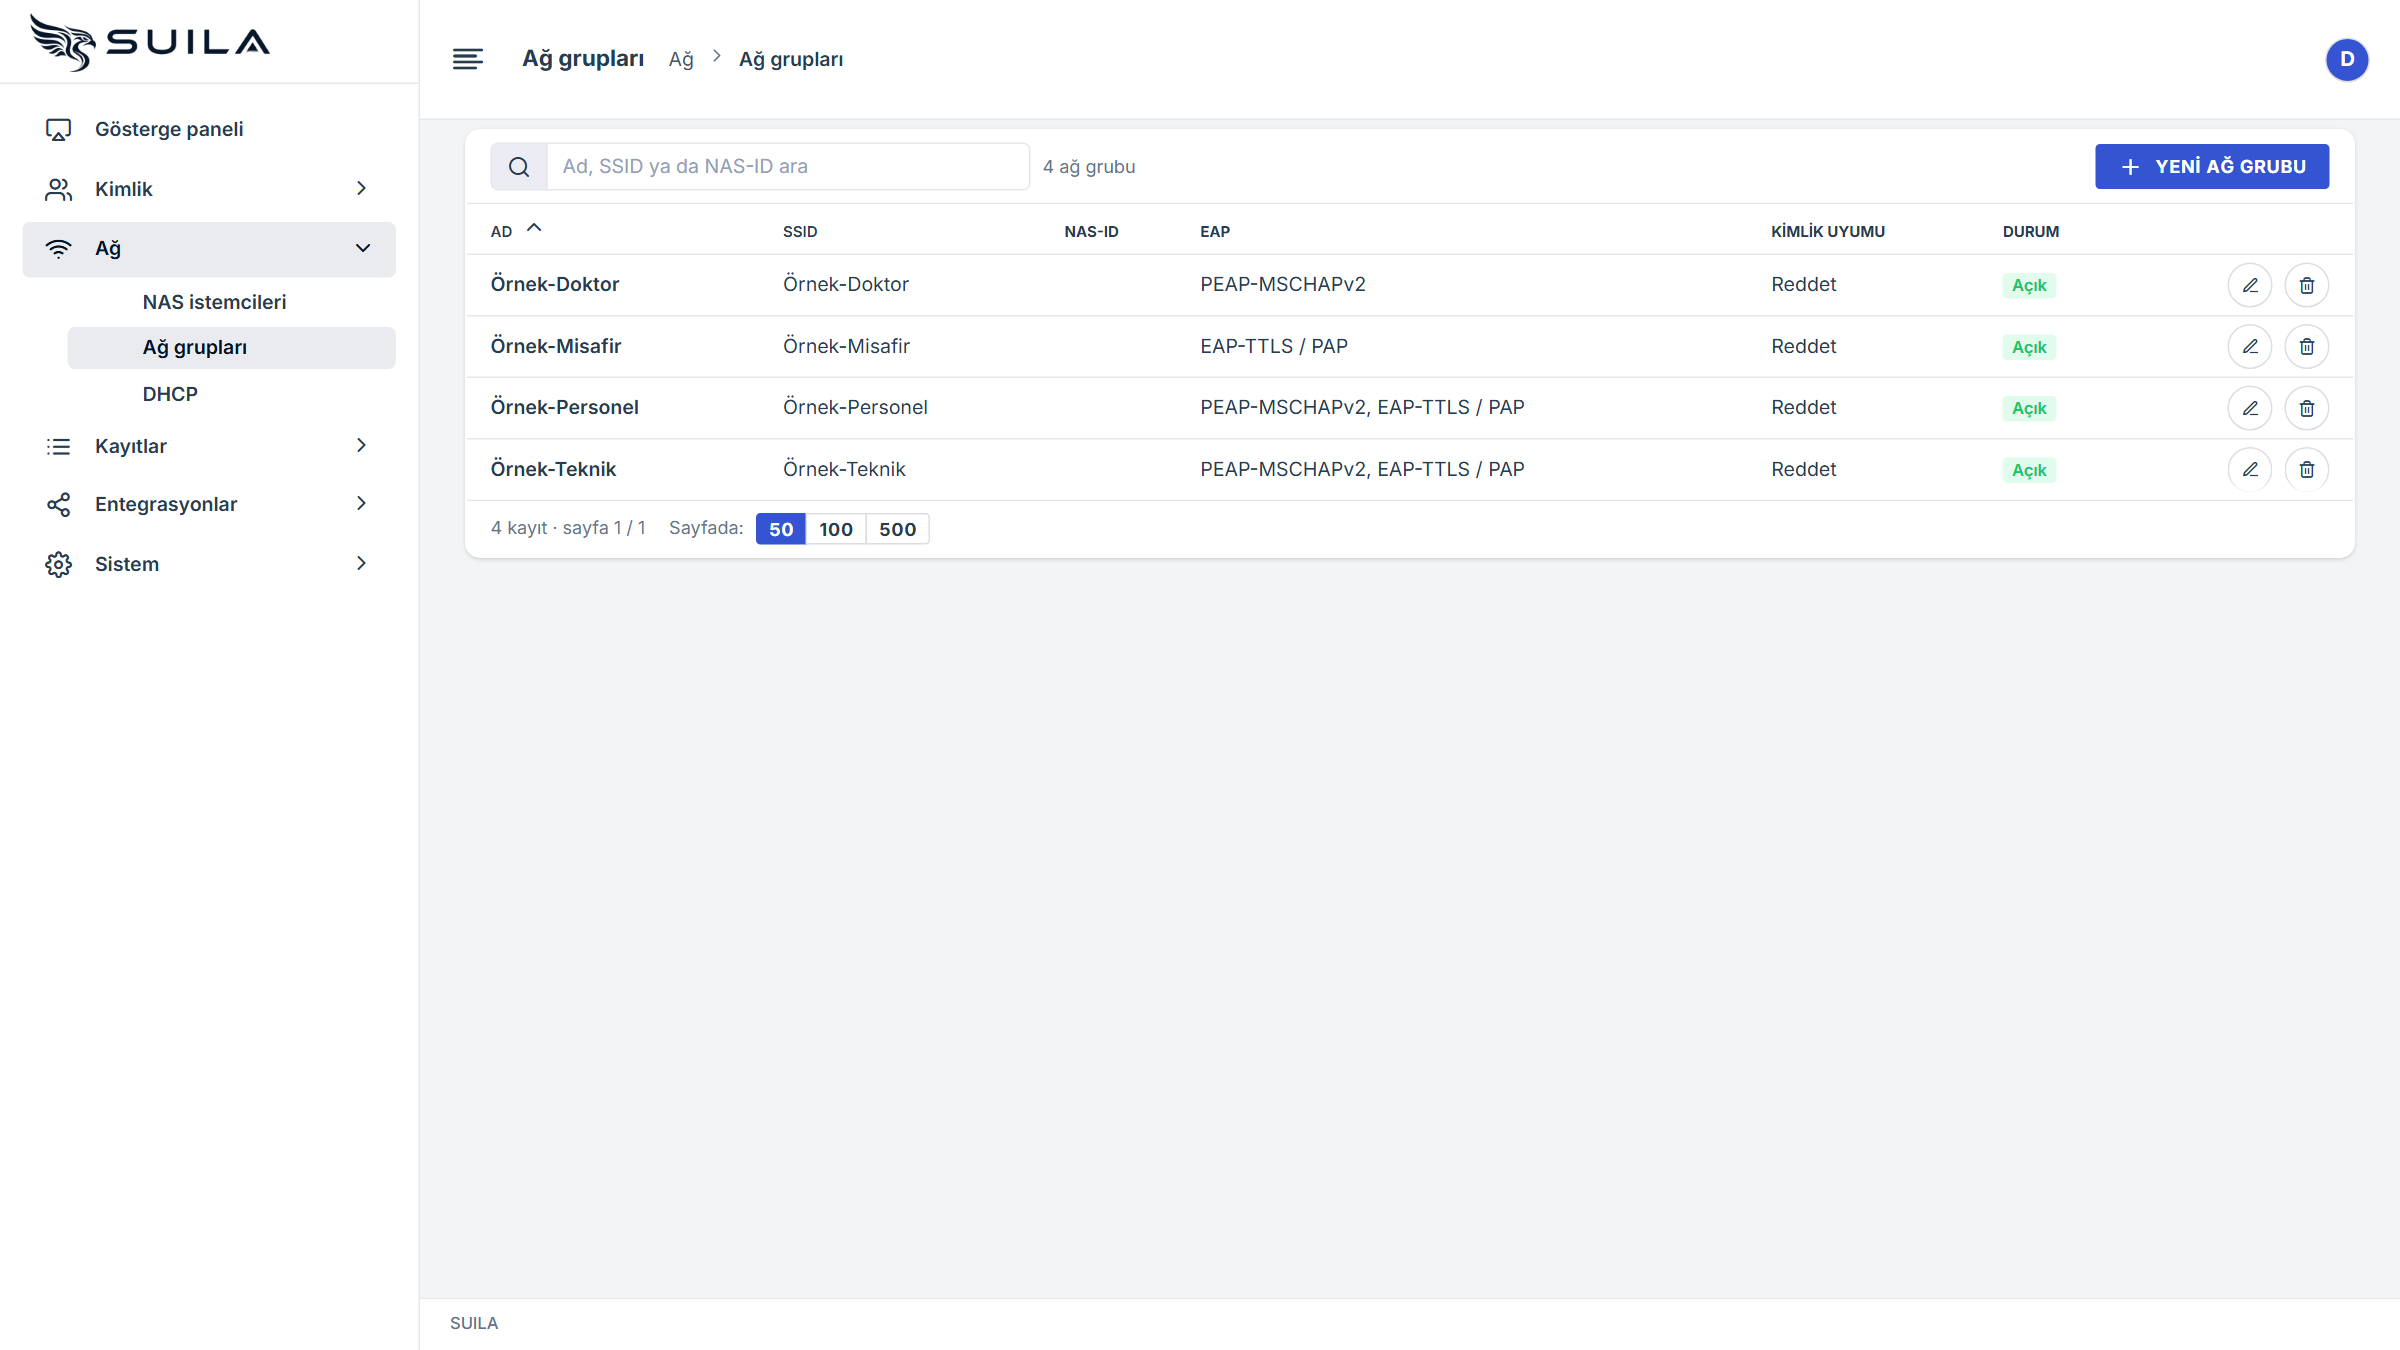Edit the Örnek-Doktor network group
Viewport: 2400px width, 1350px height.
tap(2249, 285)
